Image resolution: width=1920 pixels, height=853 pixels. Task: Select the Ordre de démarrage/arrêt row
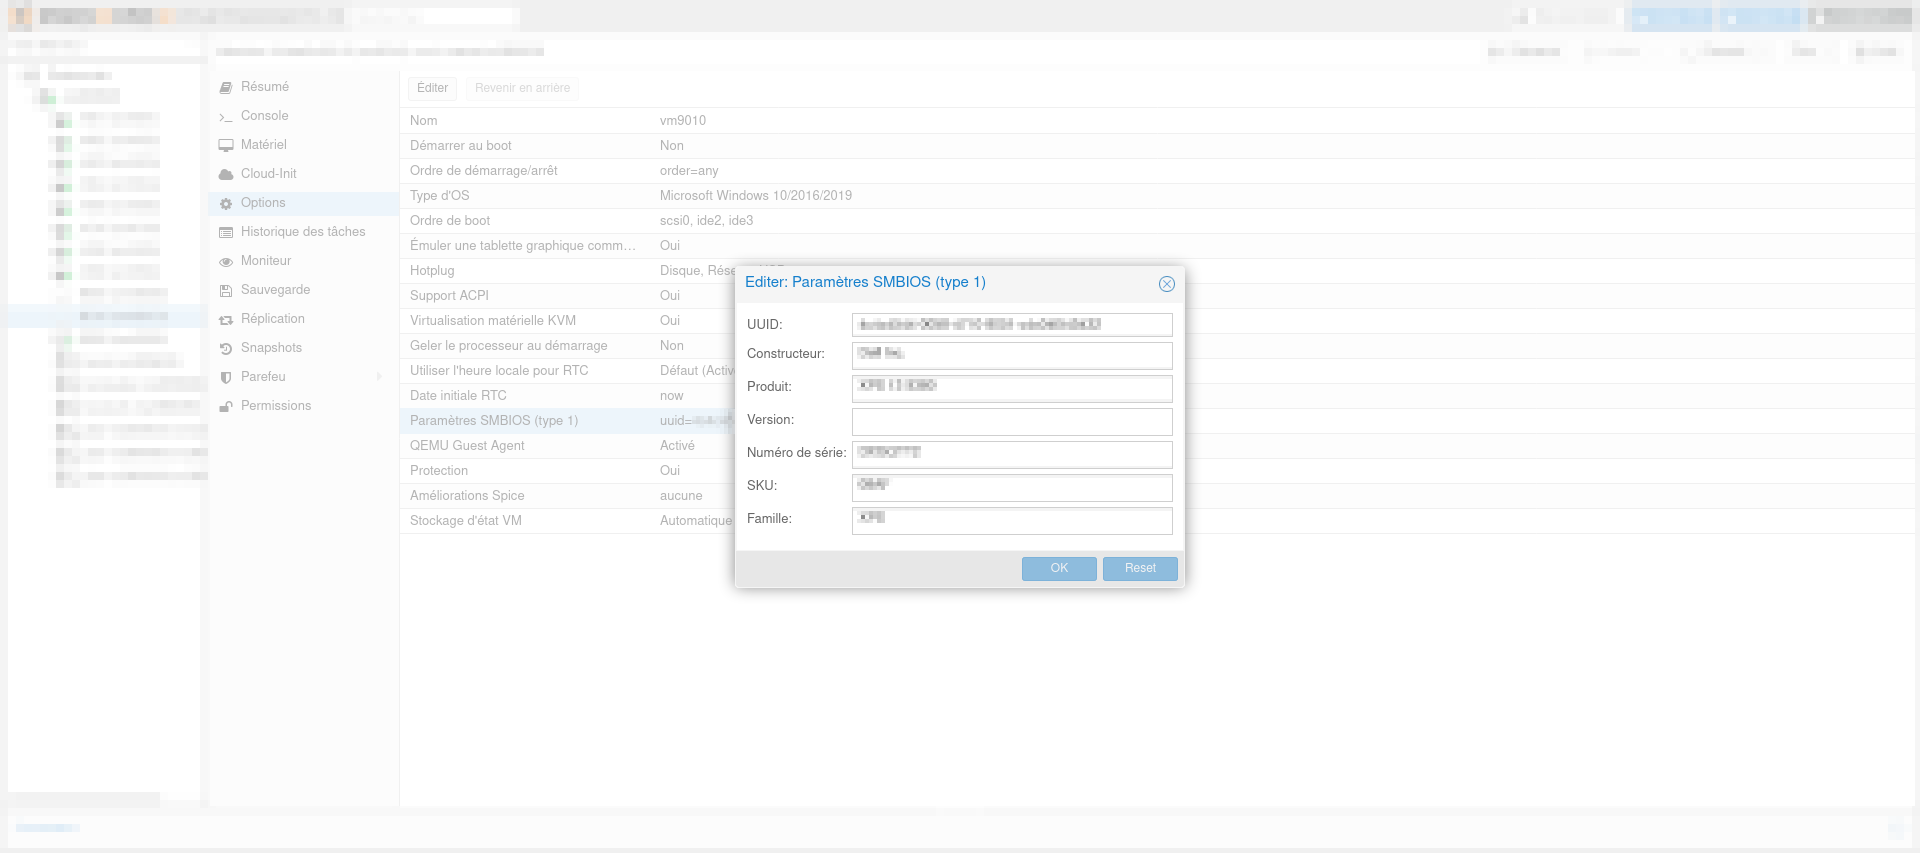coord(1157,170)
